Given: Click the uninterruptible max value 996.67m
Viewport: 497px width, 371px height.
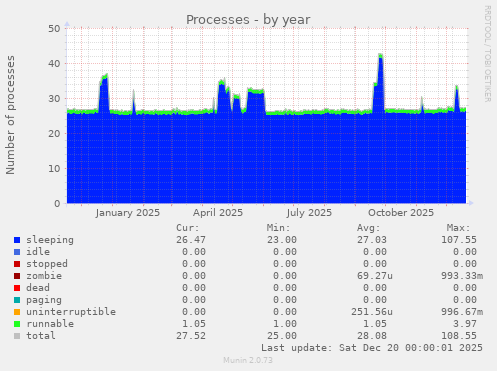Looking at the screenshot, I should 462,312.
